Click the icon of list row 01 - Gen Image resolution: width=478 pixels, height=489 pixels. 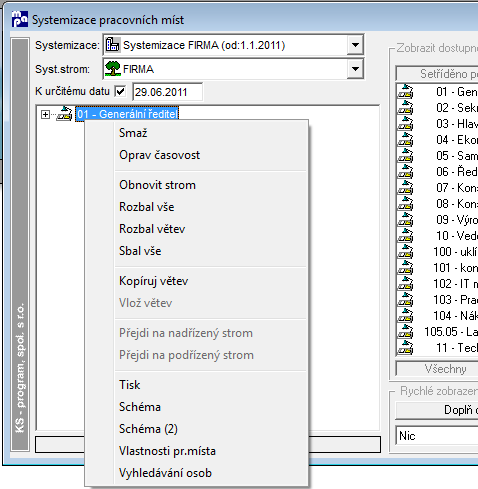tap(405, 92)
